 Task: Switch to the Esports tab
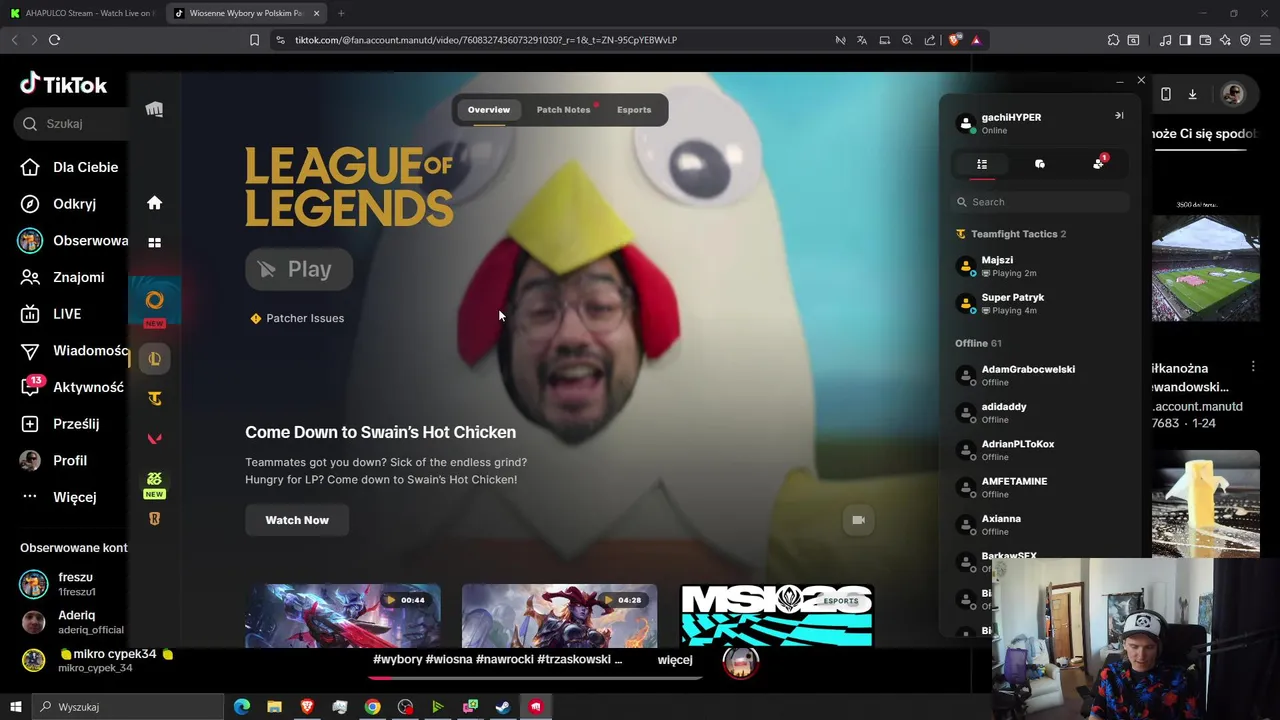coord(634,110)
